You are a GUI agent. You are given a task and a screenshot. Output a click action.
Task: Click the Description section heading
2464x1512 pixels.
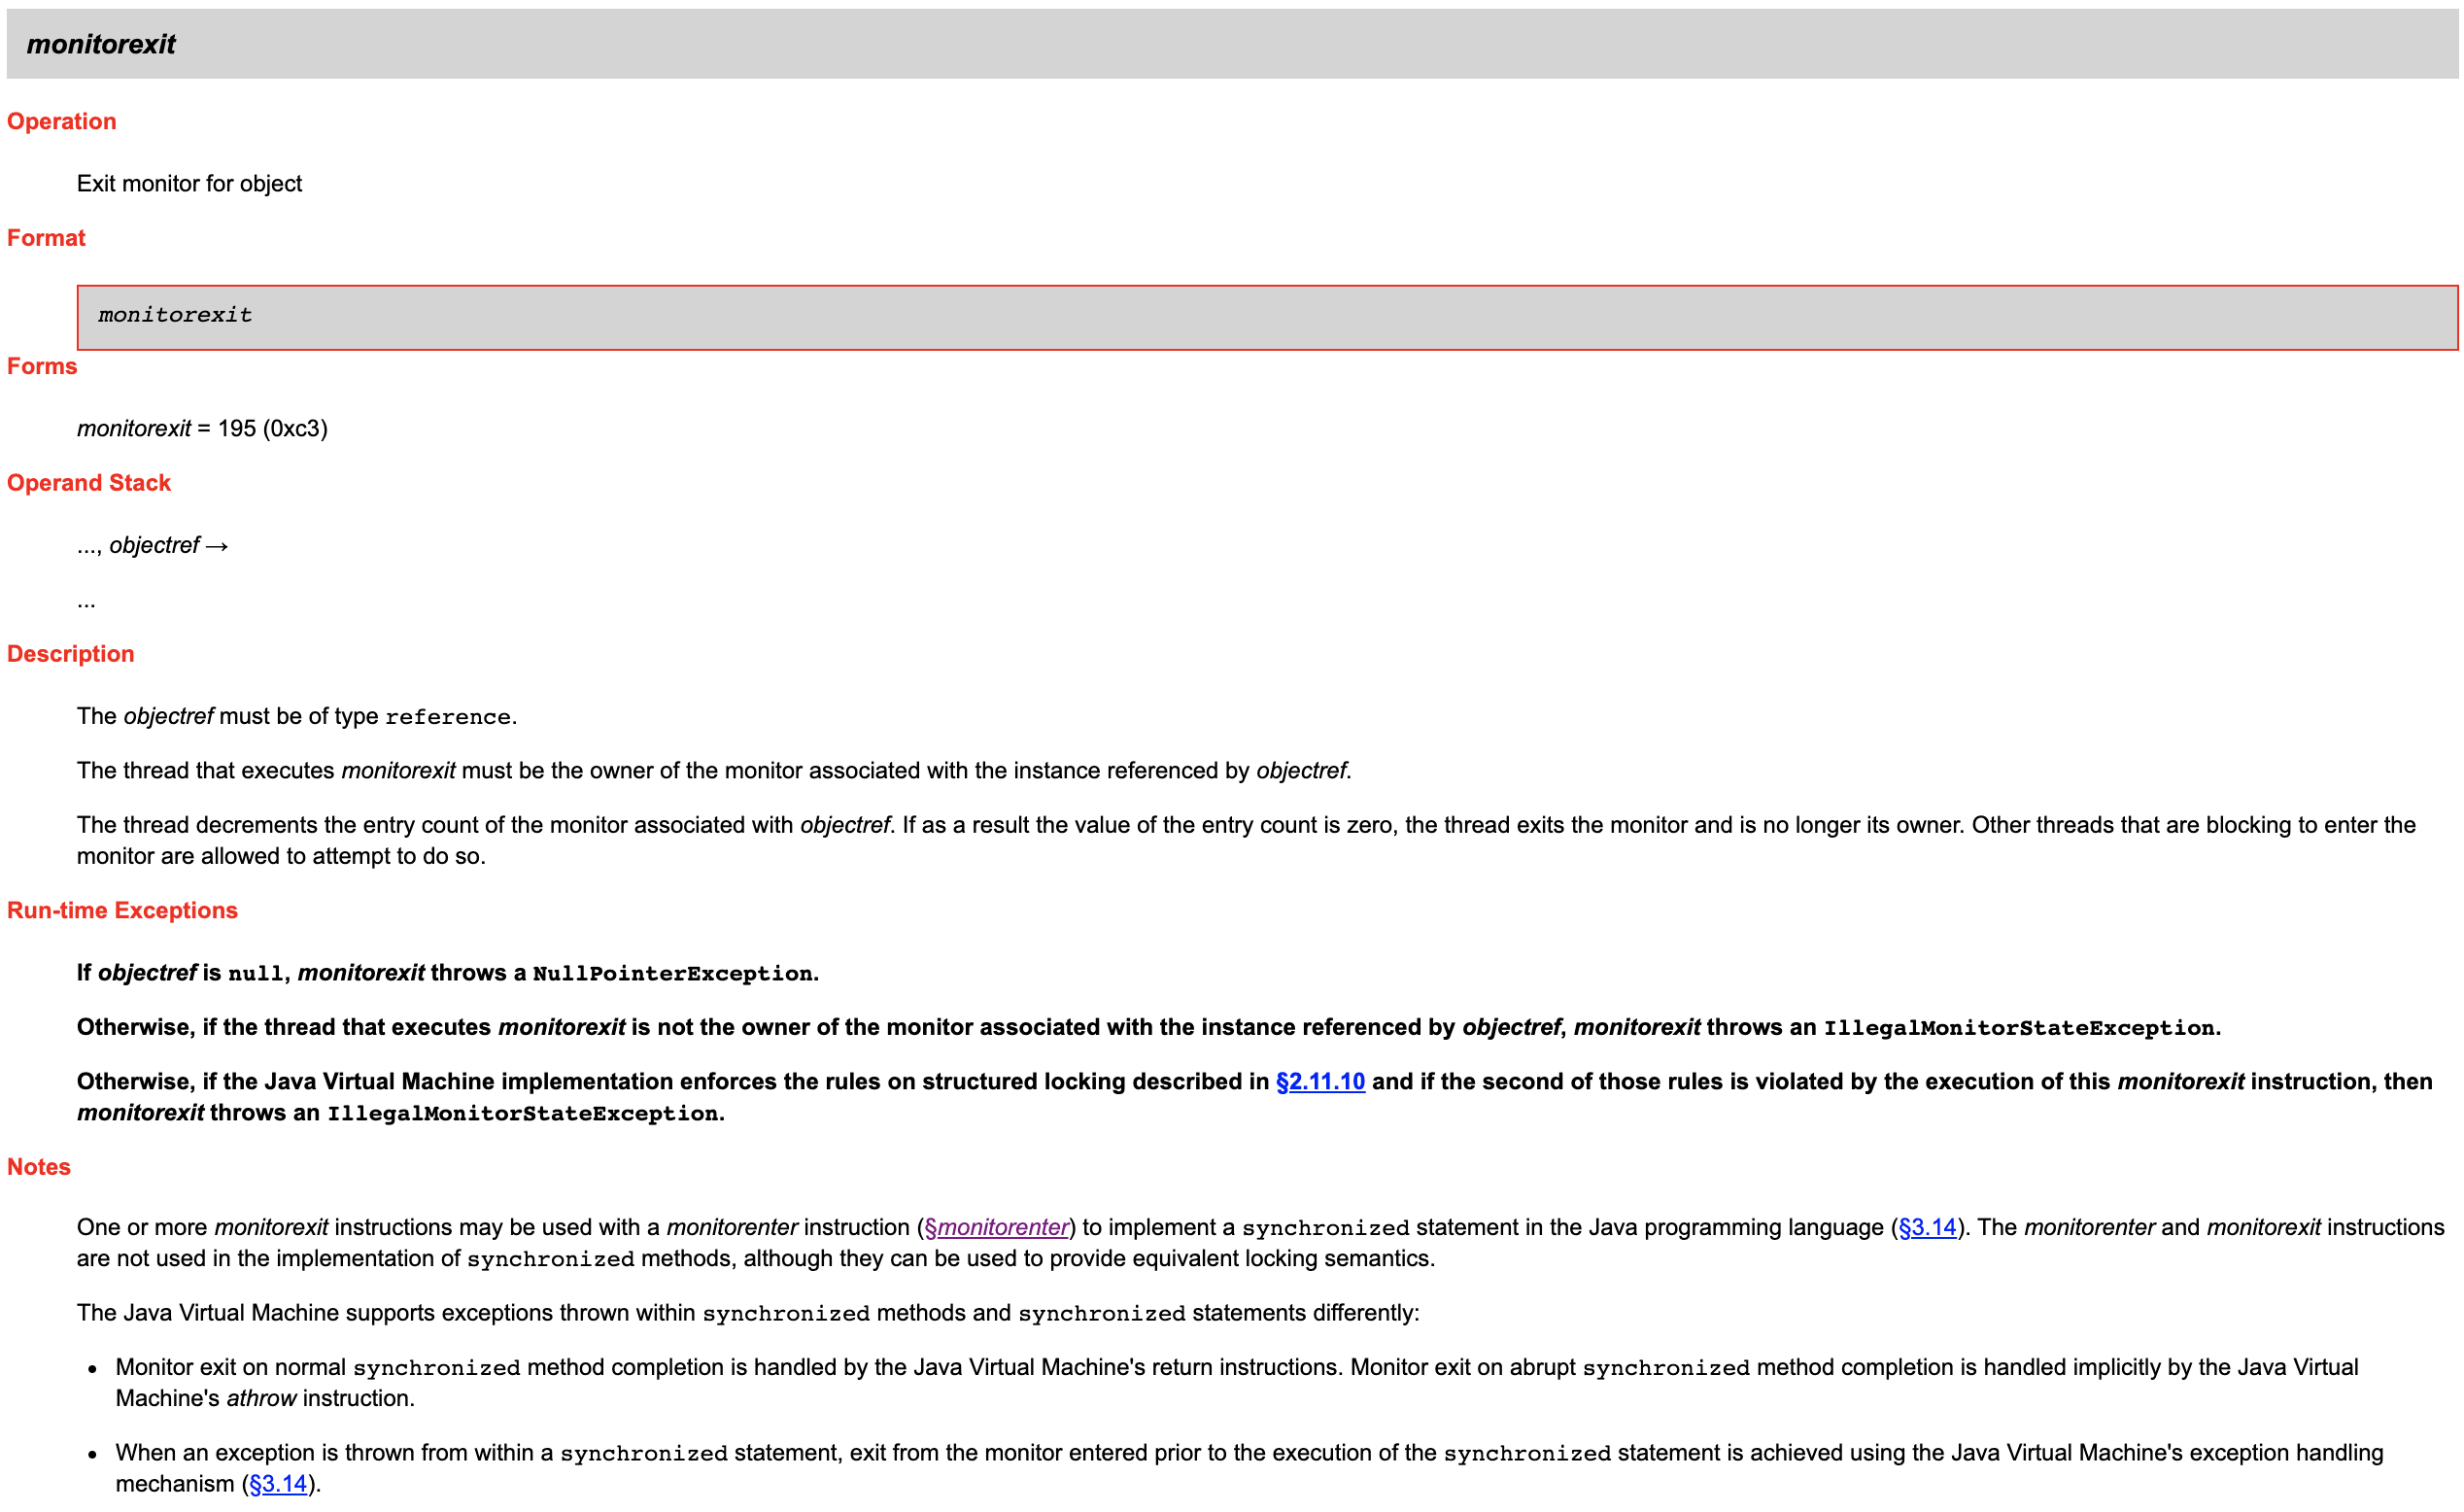71,654
